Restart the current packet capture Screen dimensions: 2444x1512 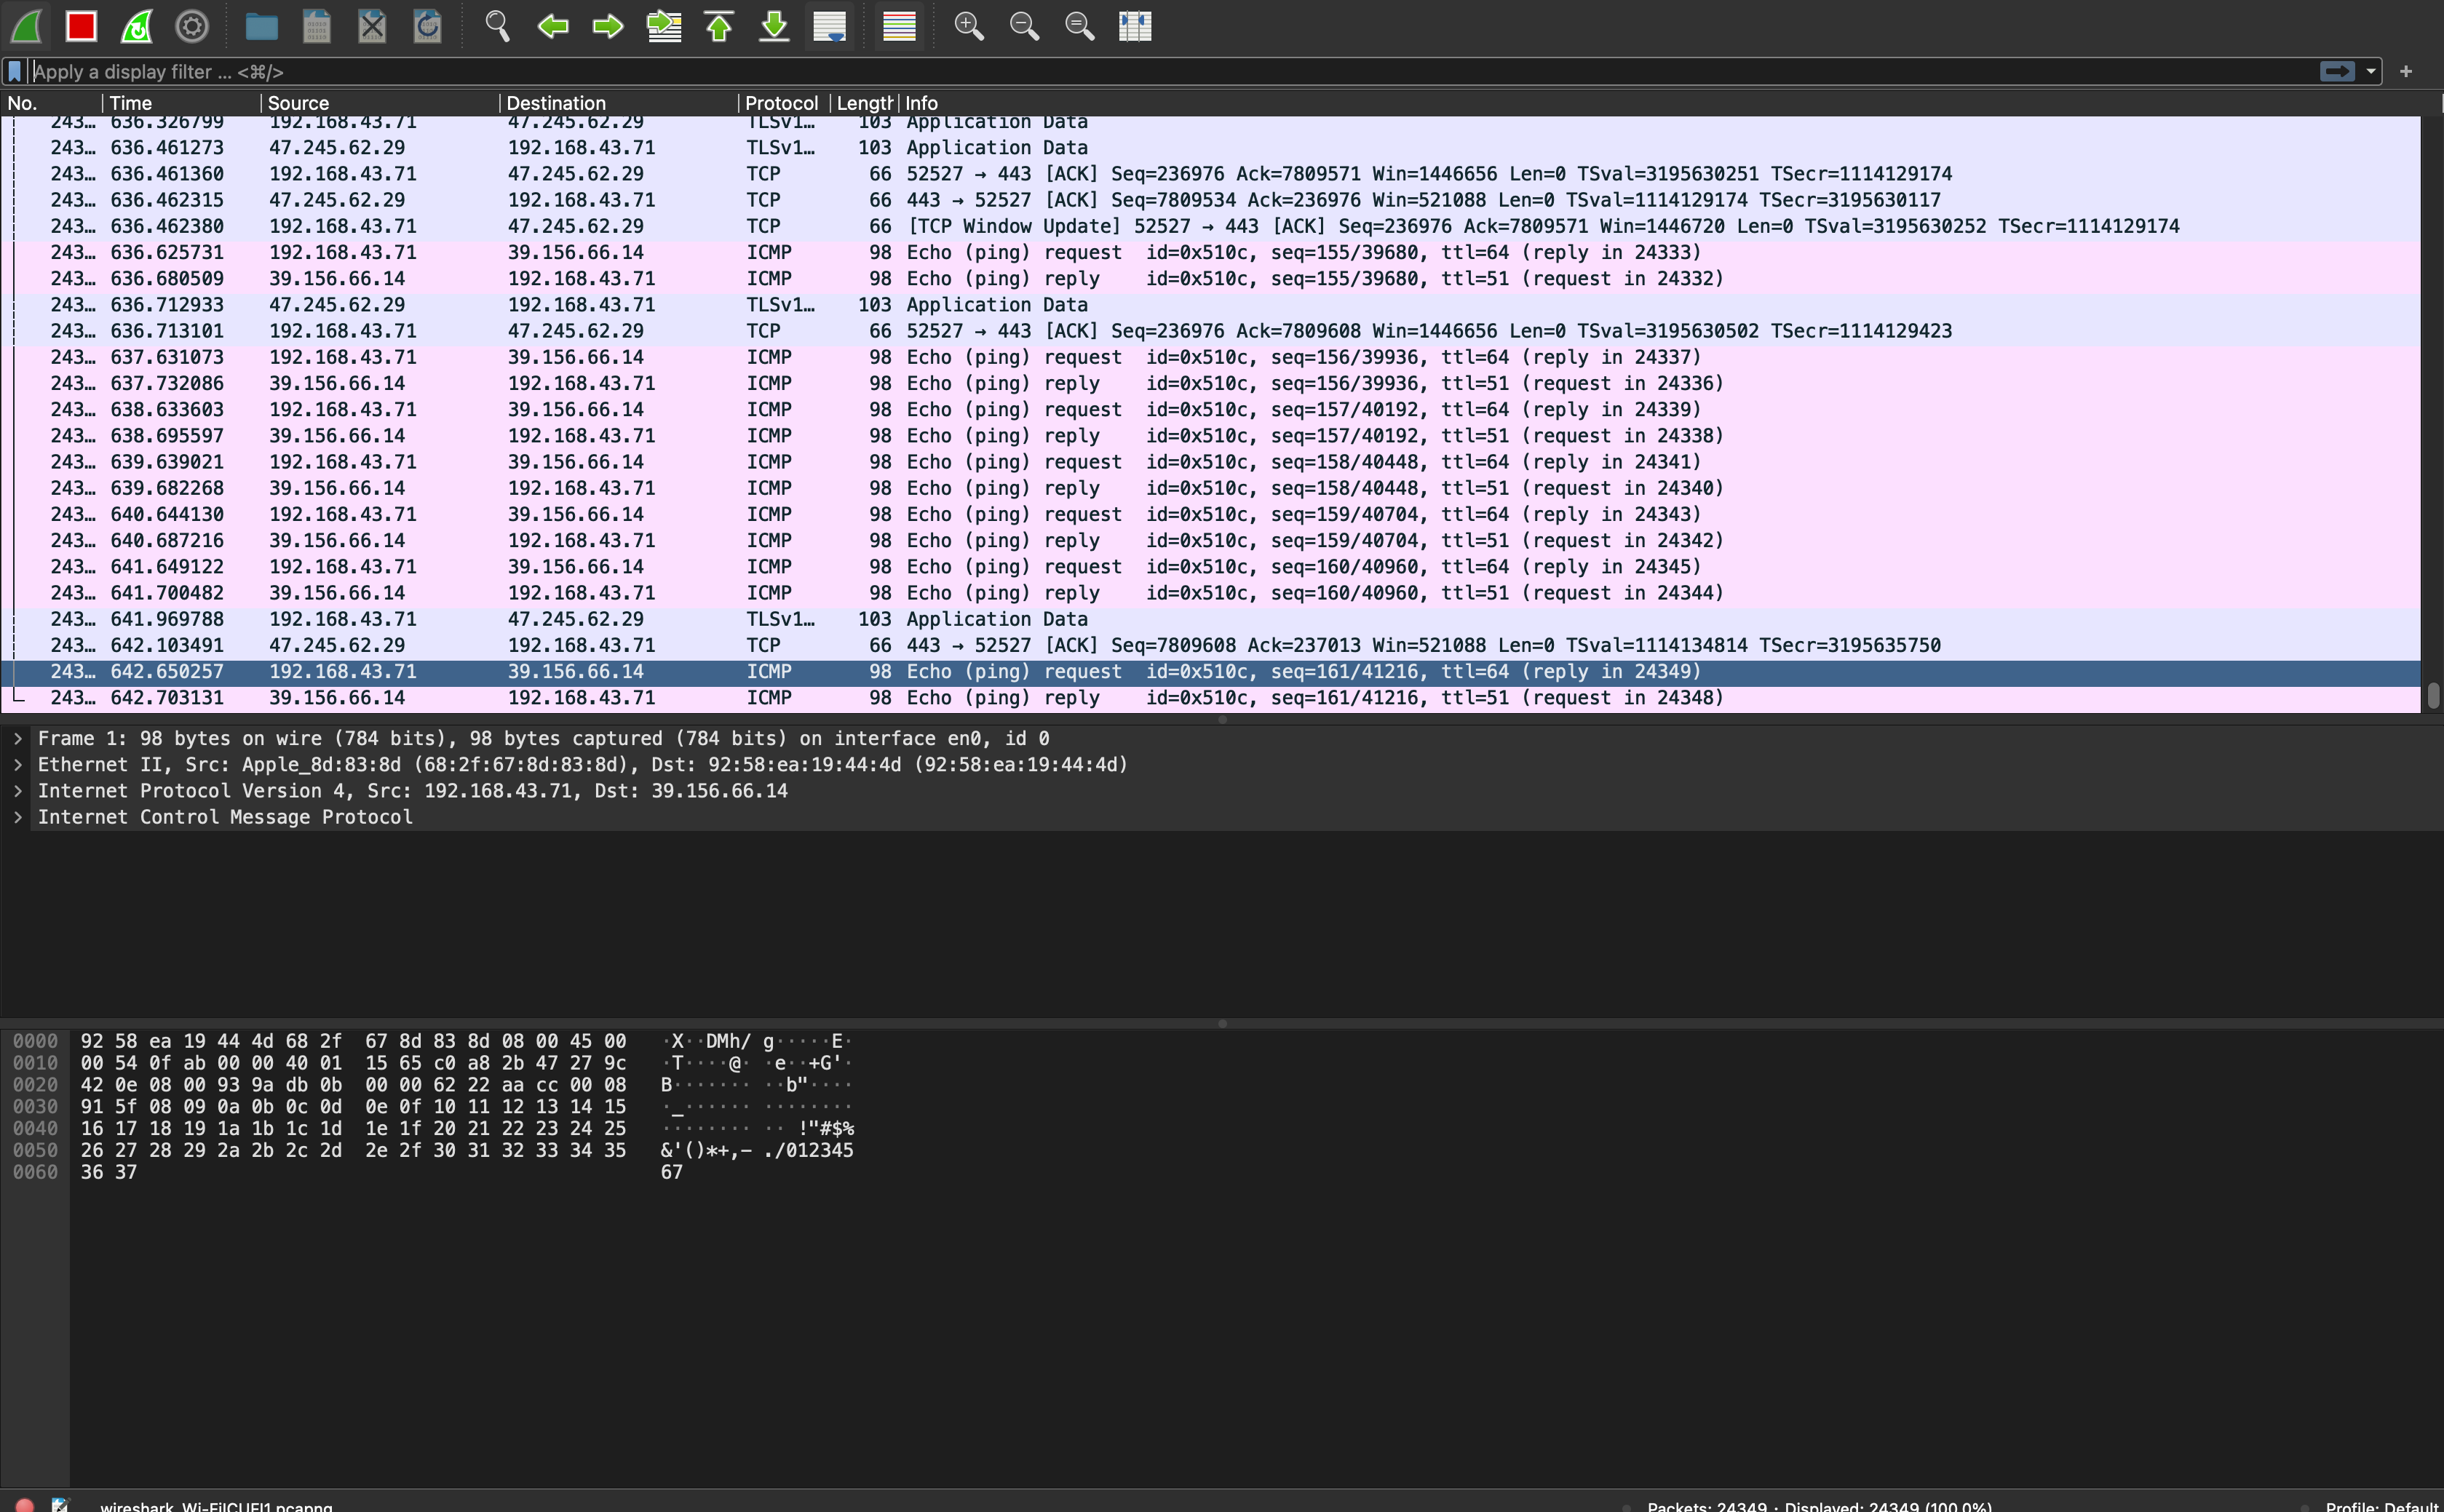pyautogui.click(x=137, y=26)
